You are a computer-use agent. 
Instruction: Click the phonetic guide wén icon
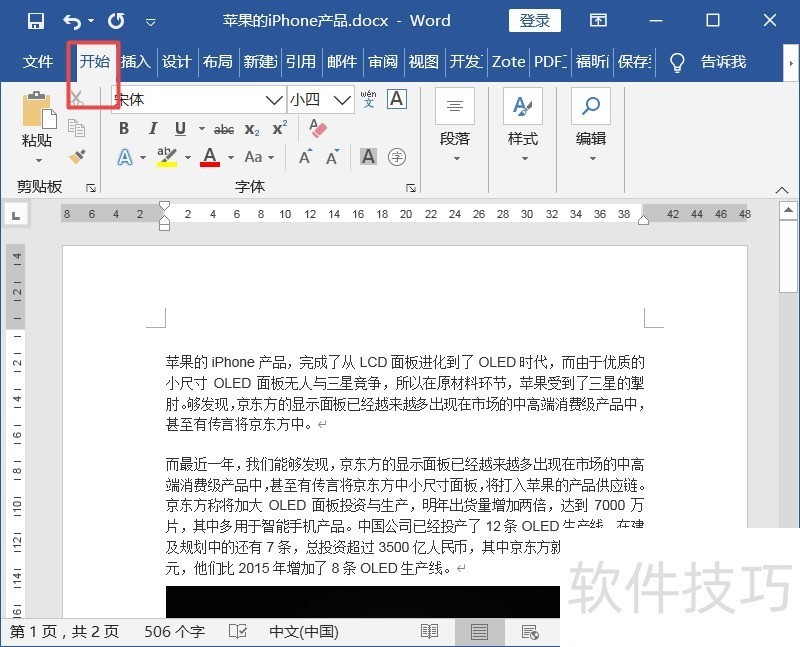(368, 99)
